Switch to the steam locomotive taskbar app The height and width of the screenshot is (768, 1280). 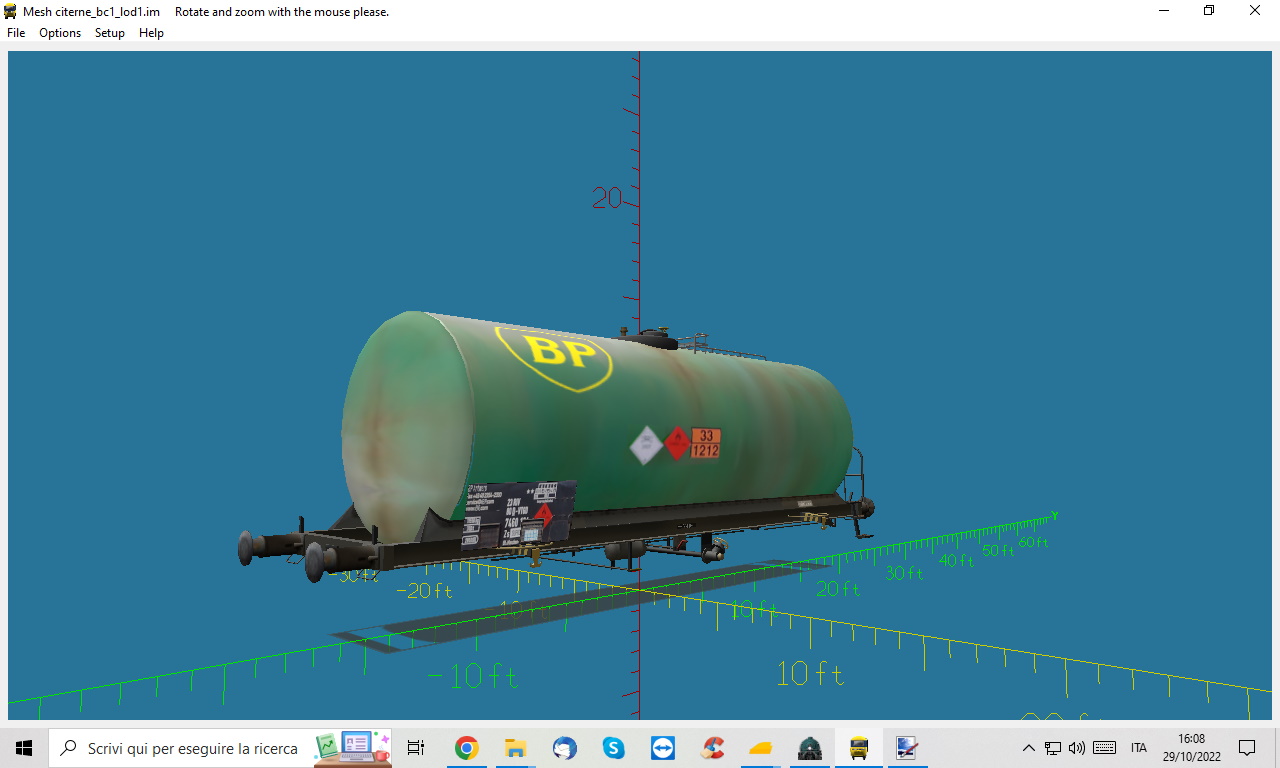point(810,748)
